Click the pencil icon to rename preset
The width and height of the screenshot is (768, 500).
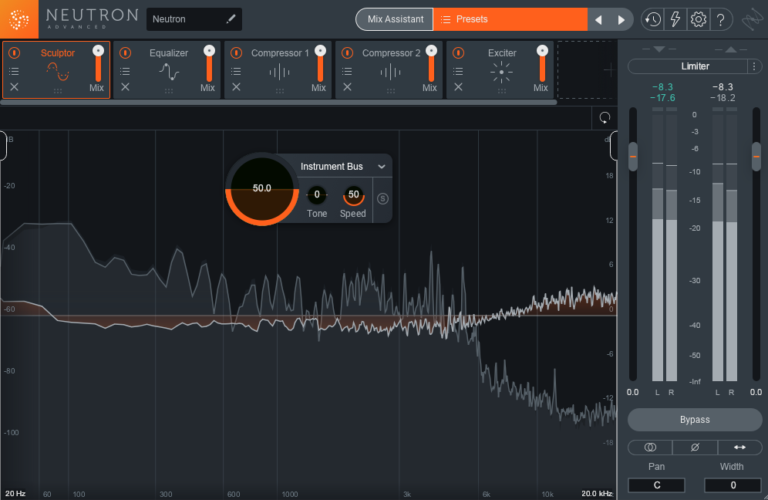[x=231, y=19]
